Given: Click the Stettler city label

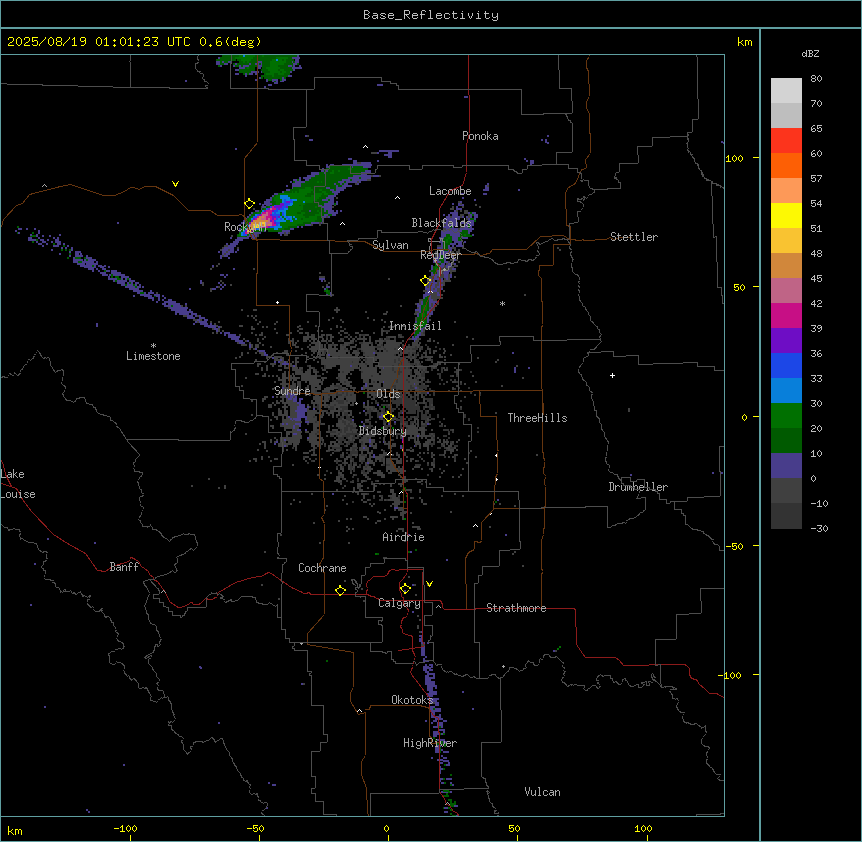Looking at the screenshot, I should pos(633,237).
